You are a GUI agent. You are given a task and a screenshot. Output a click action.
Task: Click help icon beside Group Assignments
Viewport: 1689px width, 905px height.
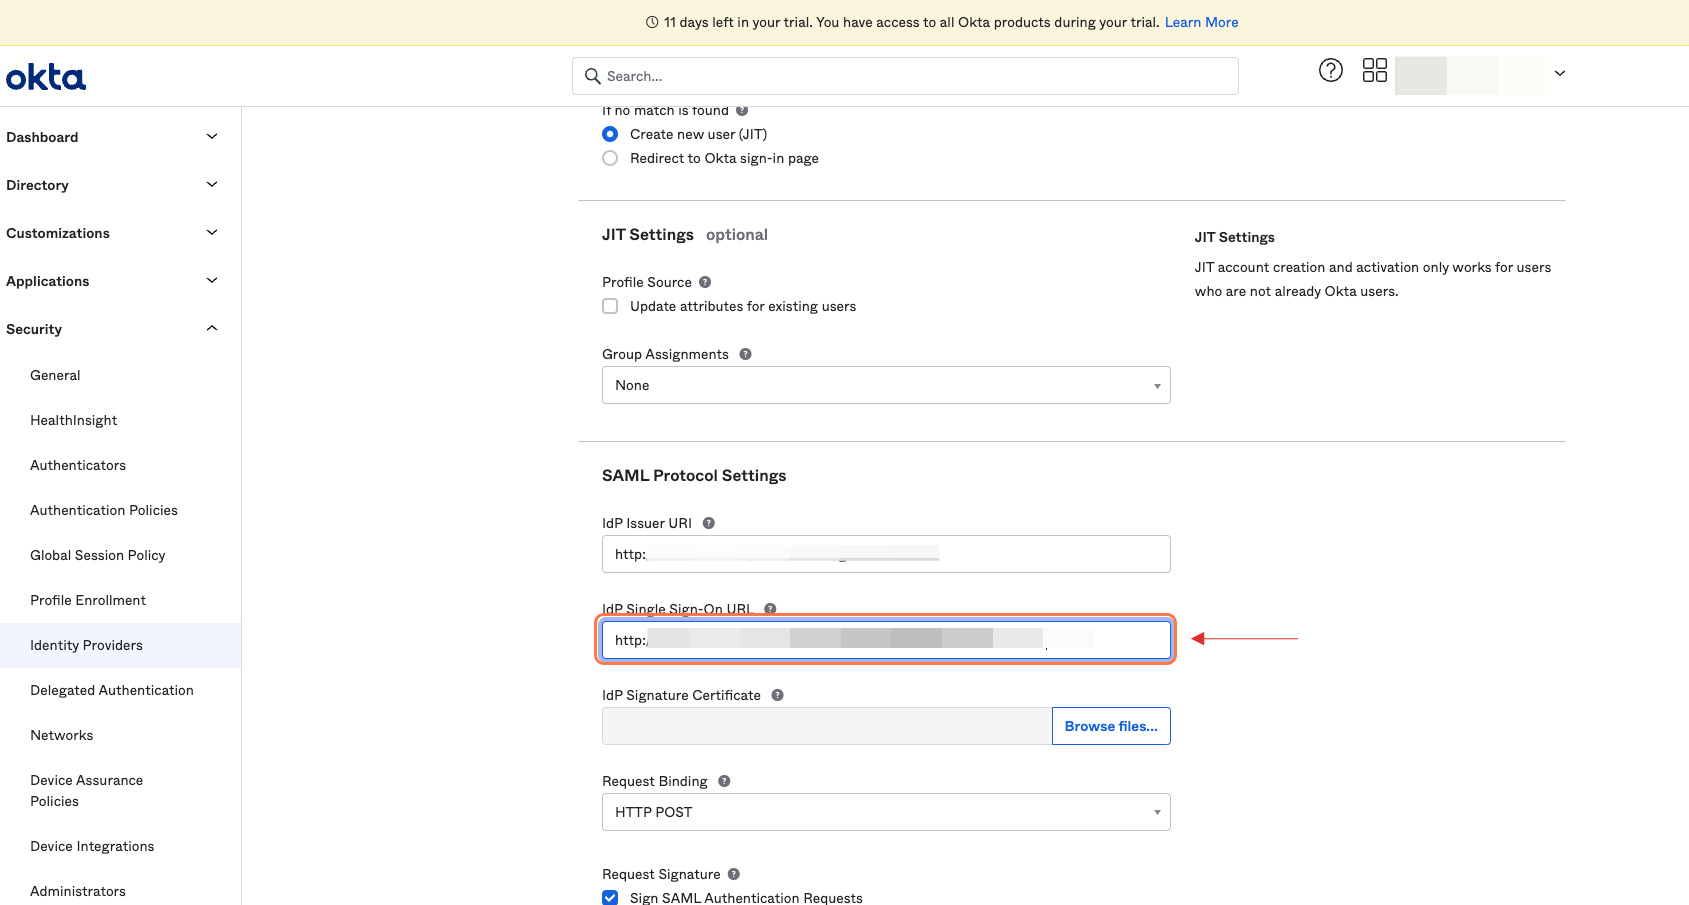tap(745, 354)
